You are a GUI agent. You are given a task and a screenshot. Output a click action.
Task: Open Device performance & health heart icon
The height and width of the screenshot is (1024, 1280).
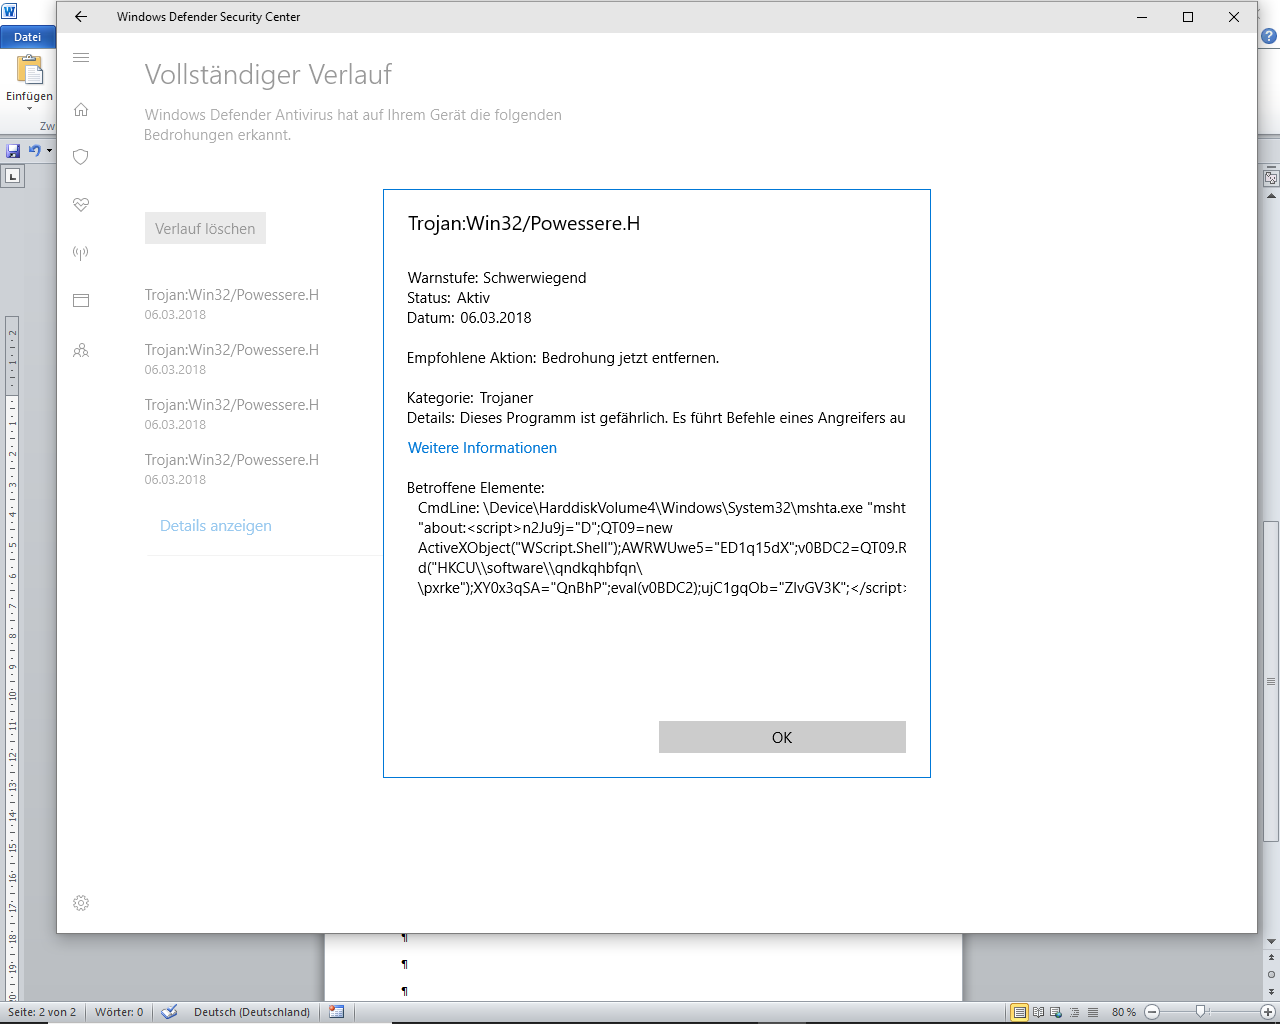81,204
